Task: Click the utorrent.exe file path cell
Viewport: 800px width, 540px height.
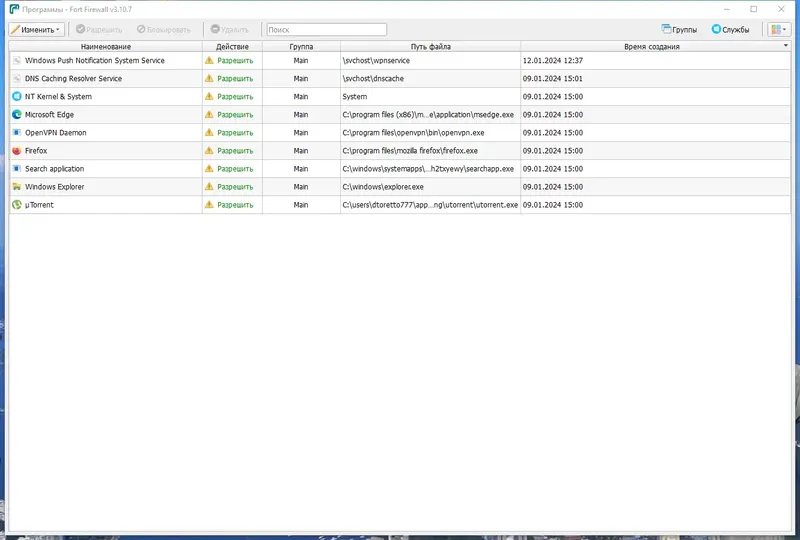Action: point(430,205)
